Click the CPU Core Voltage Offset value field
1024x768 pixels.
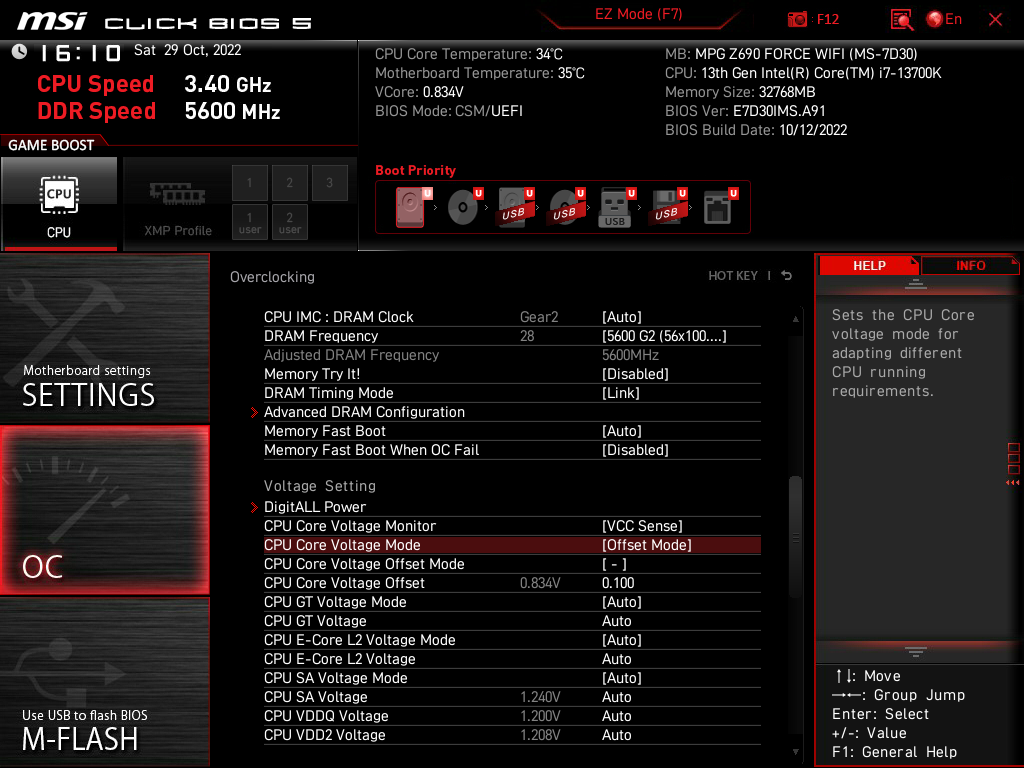pos(618,583)
